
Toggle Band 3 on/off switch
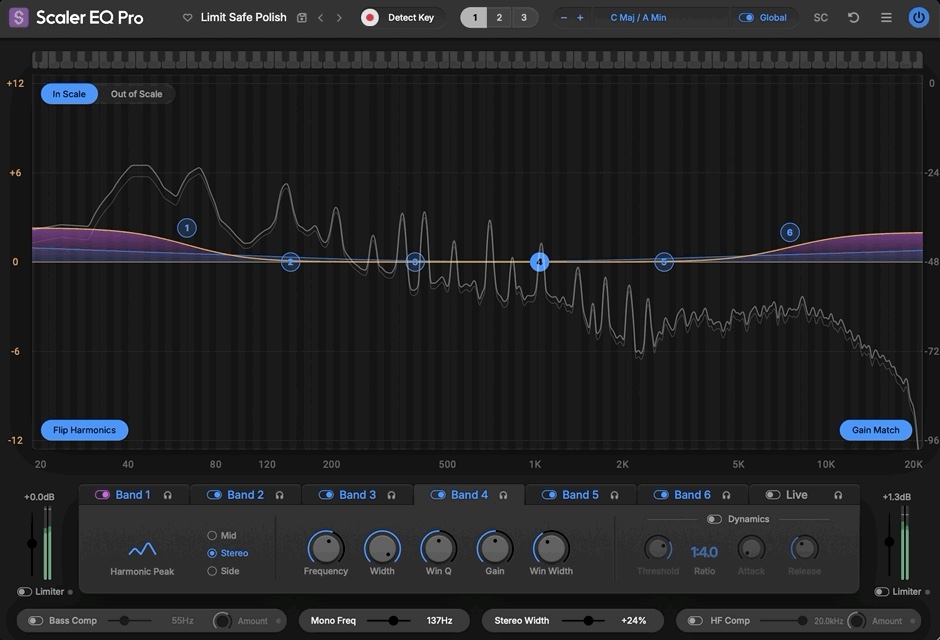click(x=326, y=495)
